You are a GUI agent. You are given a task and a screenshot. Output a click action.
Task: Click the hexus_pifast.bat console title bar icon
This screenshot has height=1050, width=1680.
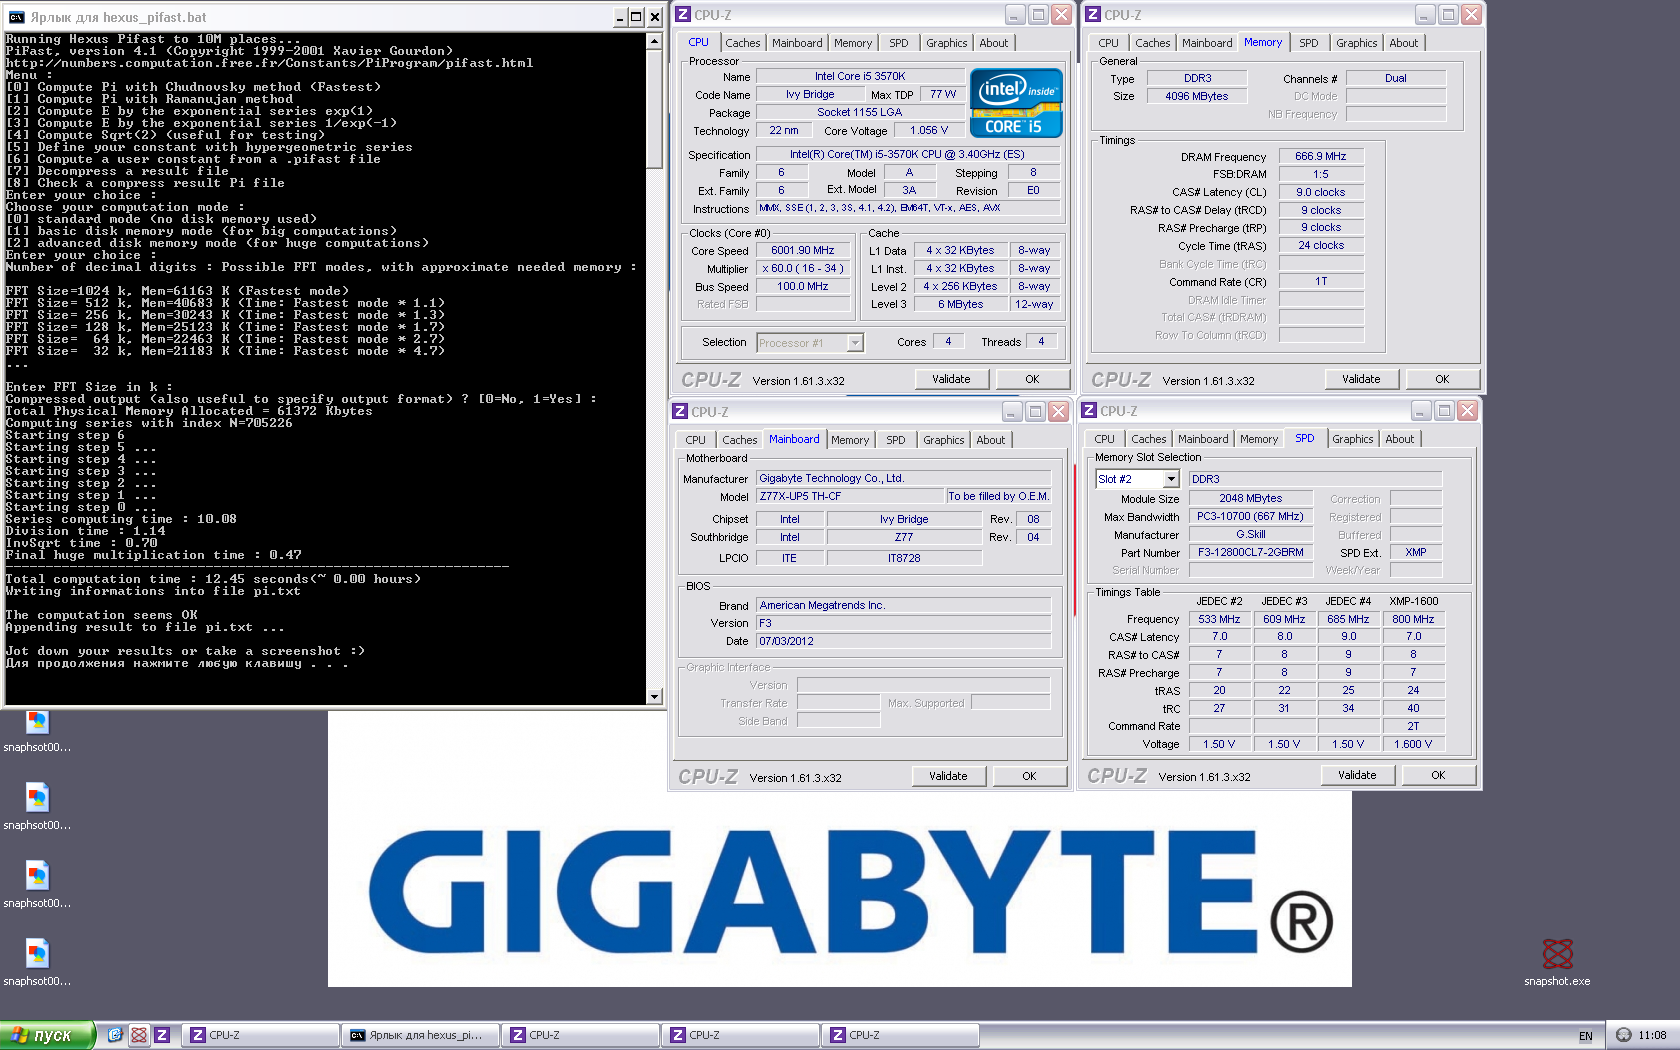pyautogui.click(x=16, y=17)
